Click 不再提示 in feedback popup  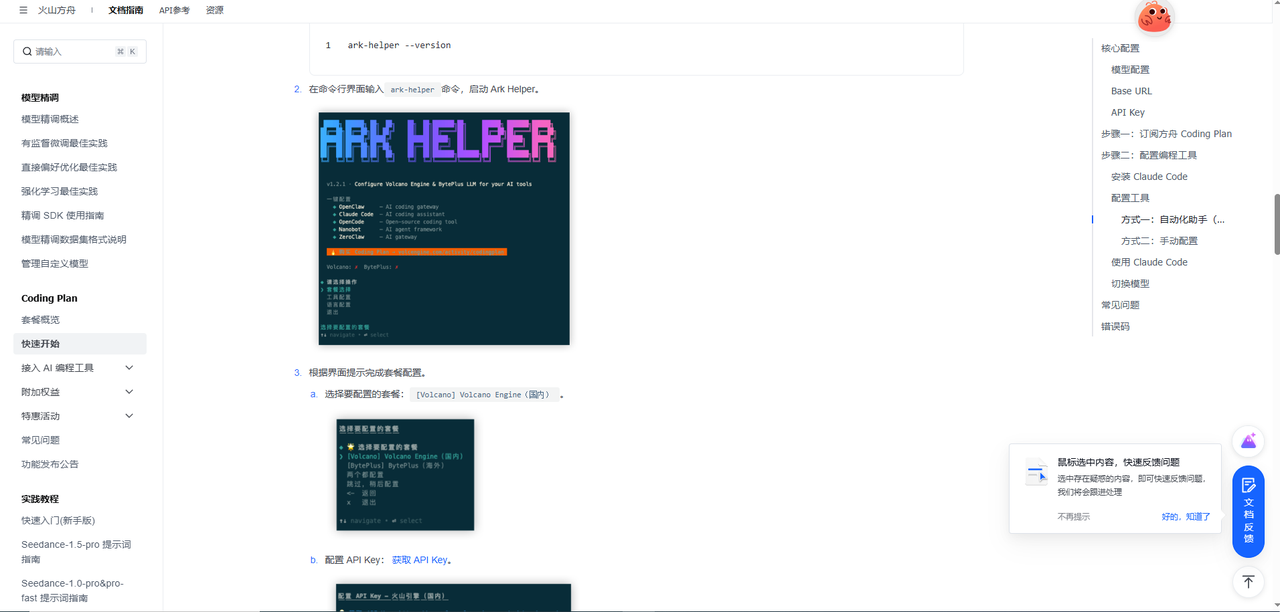(1074, 517)
